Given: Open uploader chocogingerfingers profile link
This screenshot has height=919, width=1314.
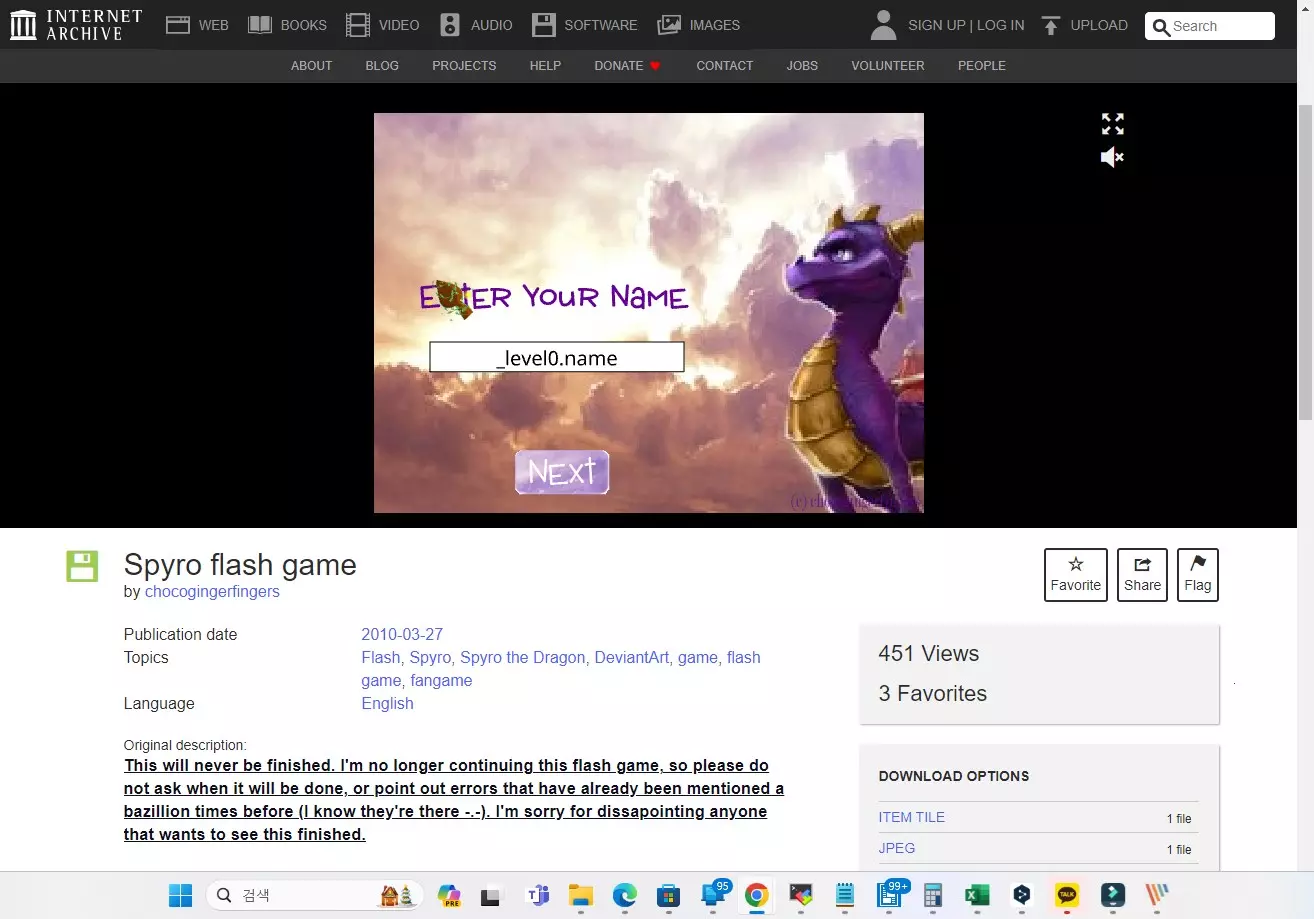Looking at the screenshot, I should [x=212, y=591].
